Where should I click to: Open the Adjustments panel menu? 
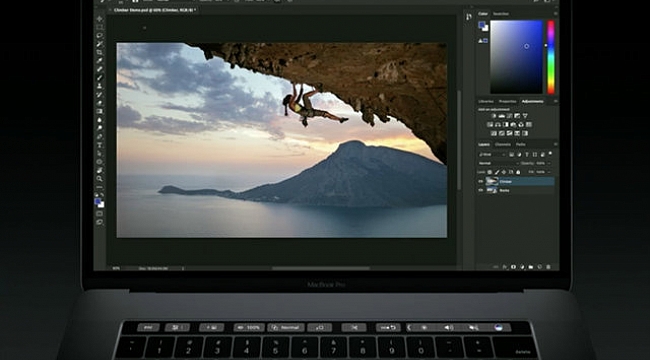click(x=555, y=101)
